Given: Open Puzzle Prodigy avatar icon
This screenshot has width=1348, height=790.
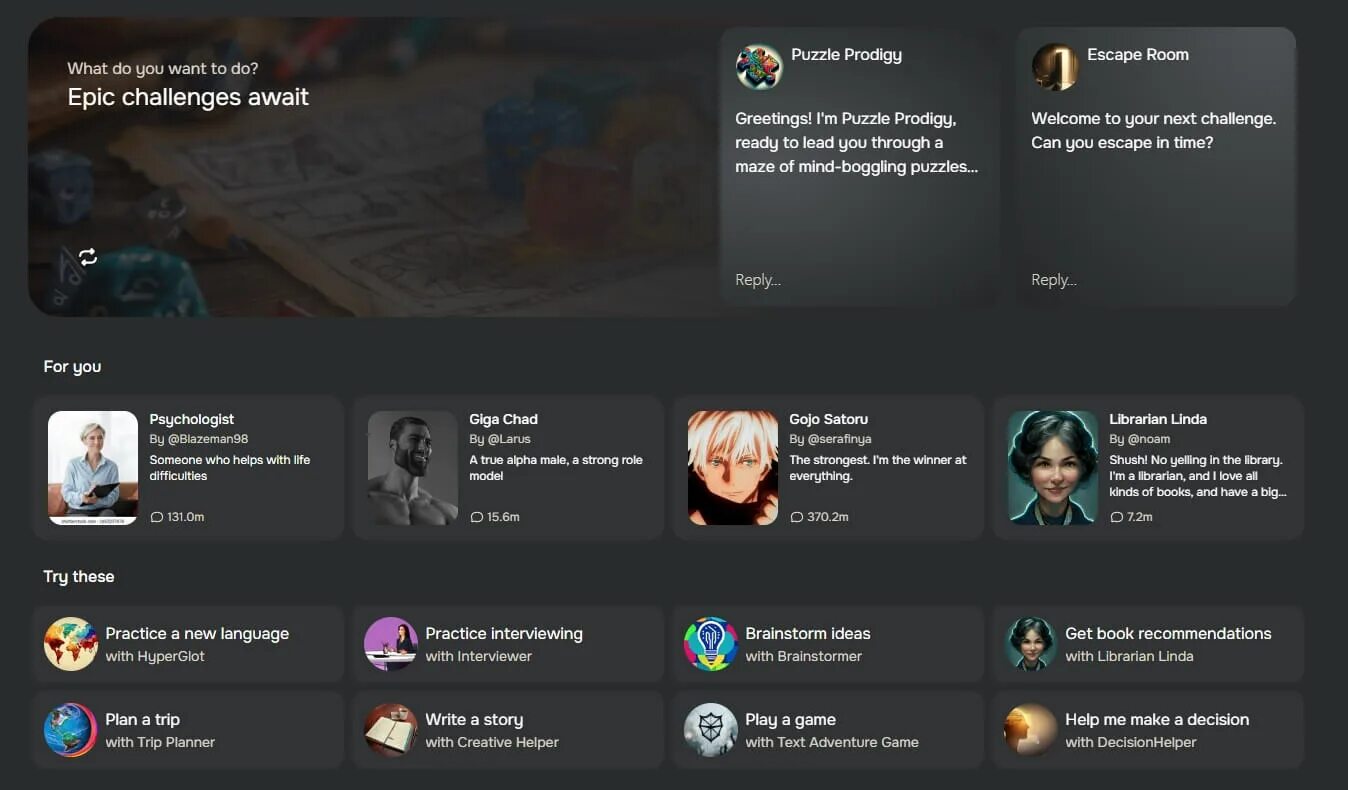Looking at the screenshot, I should 759,67.
